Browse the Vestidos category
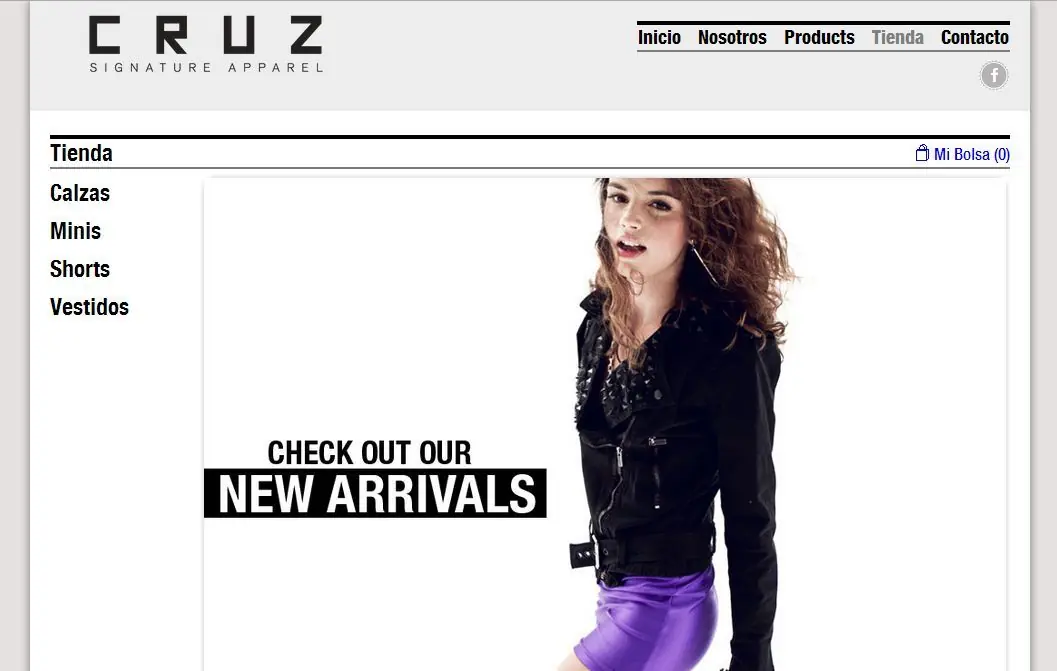The width and height of the screenshot is (1057, 671). tap(89, 307)
